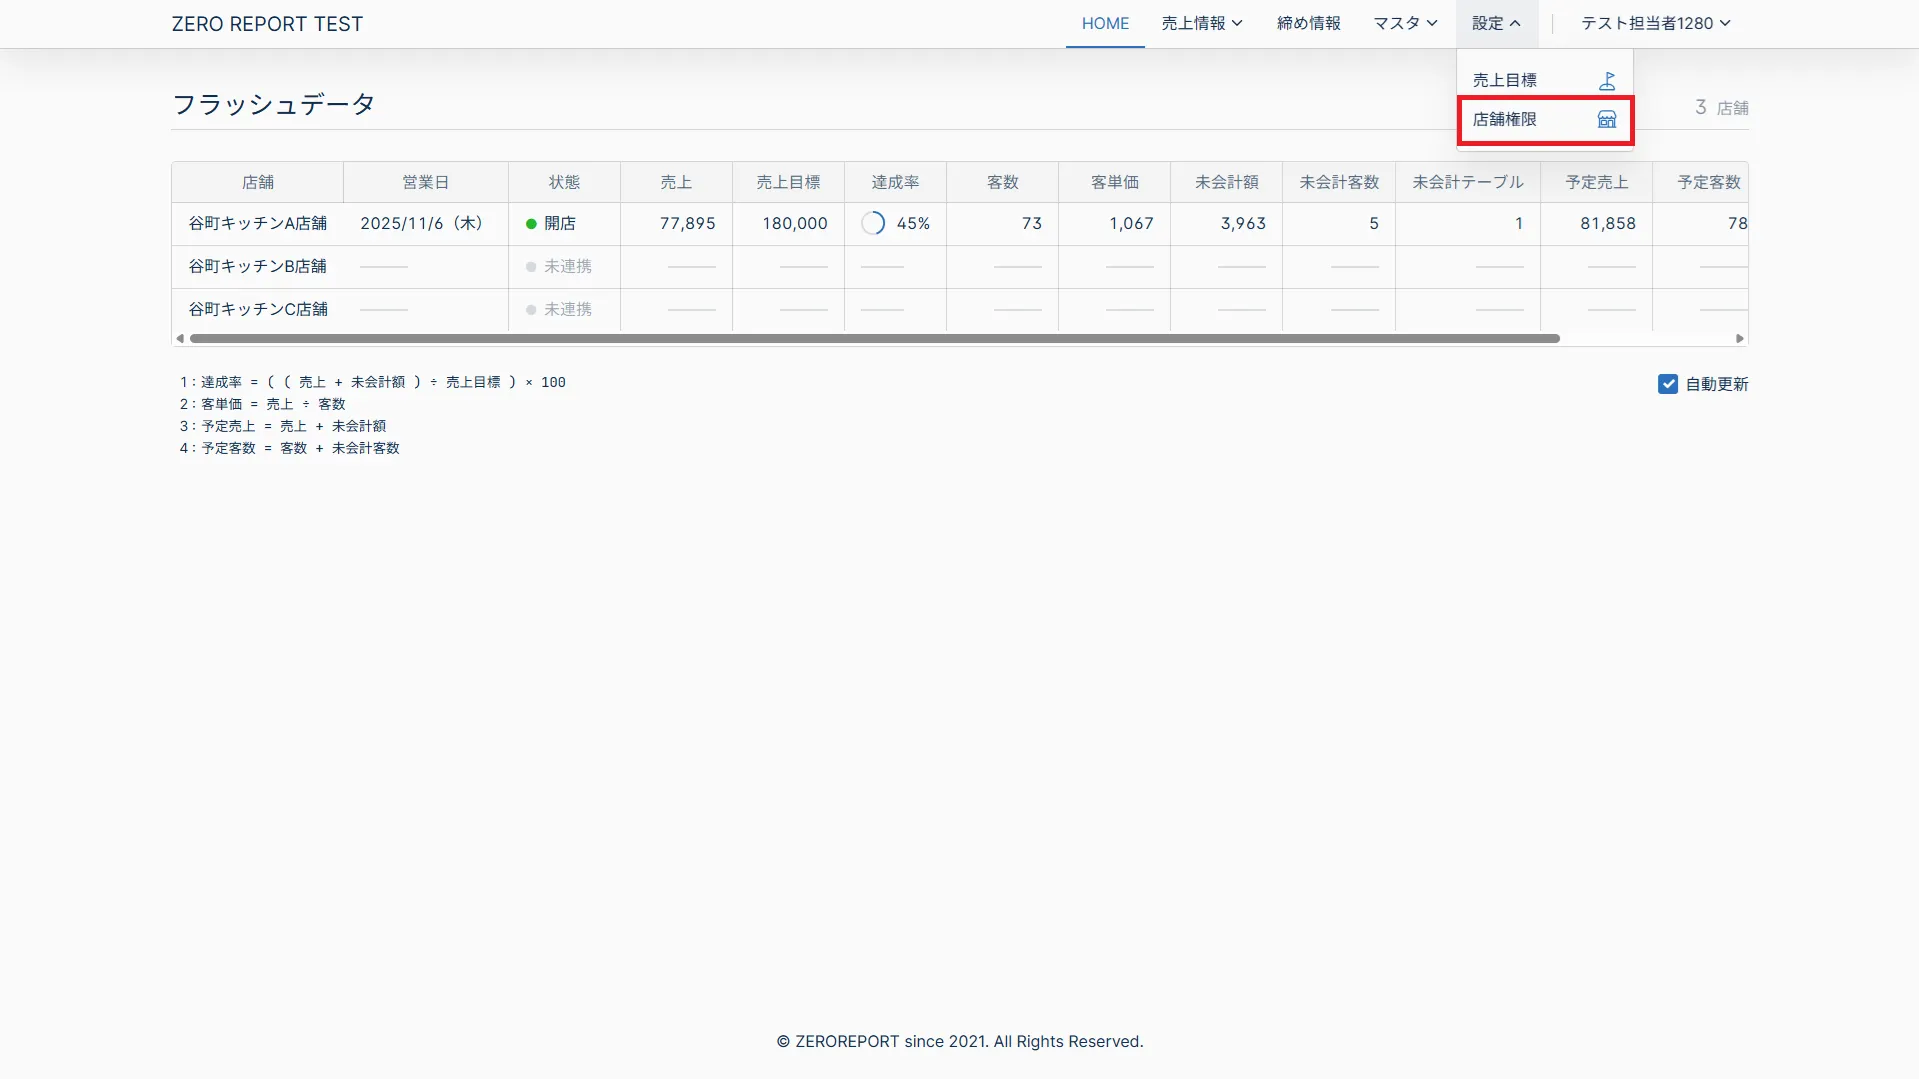
Task: Click the ZERO REPORT TEST logo title
Action: [x=267, y=24]
